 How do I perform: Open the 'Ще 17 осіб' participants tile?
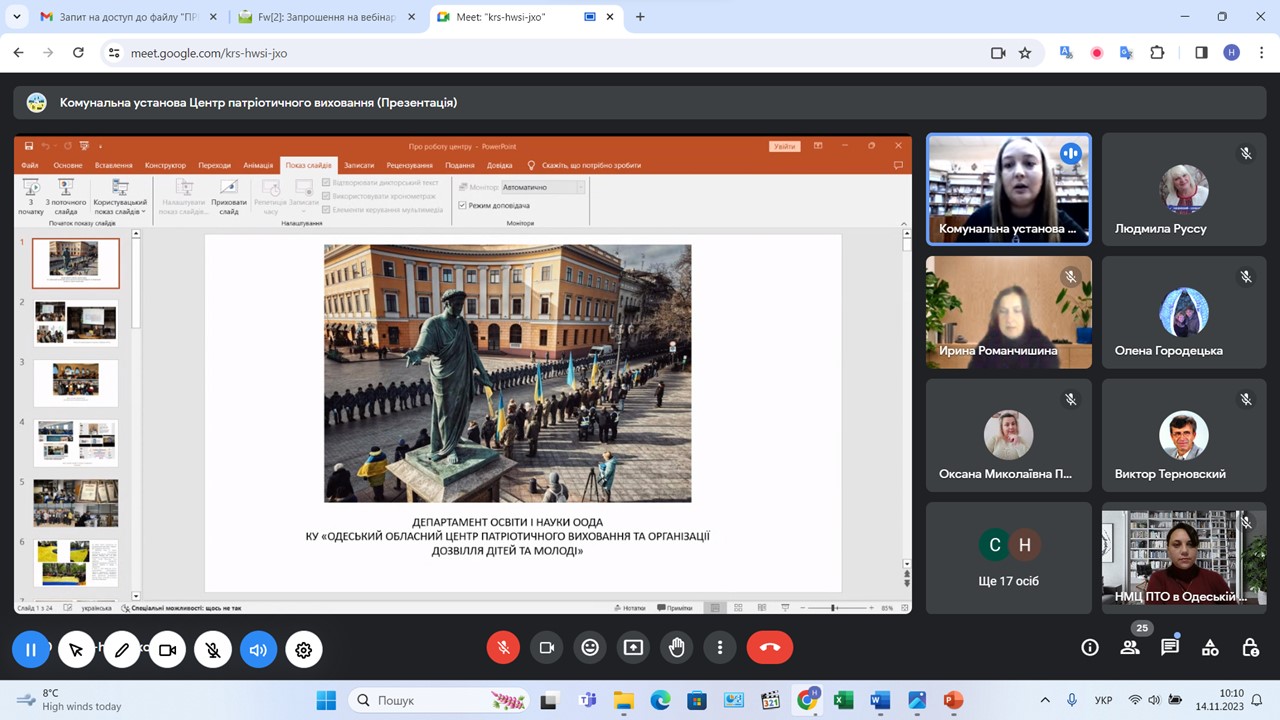pos(1008,558)
